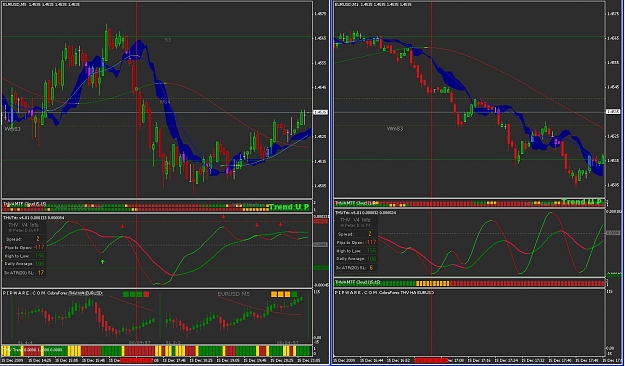Screen dimensions: 625x366
Task: Click the green up arrow signal on left THVTrix
Action: (103, 262)
